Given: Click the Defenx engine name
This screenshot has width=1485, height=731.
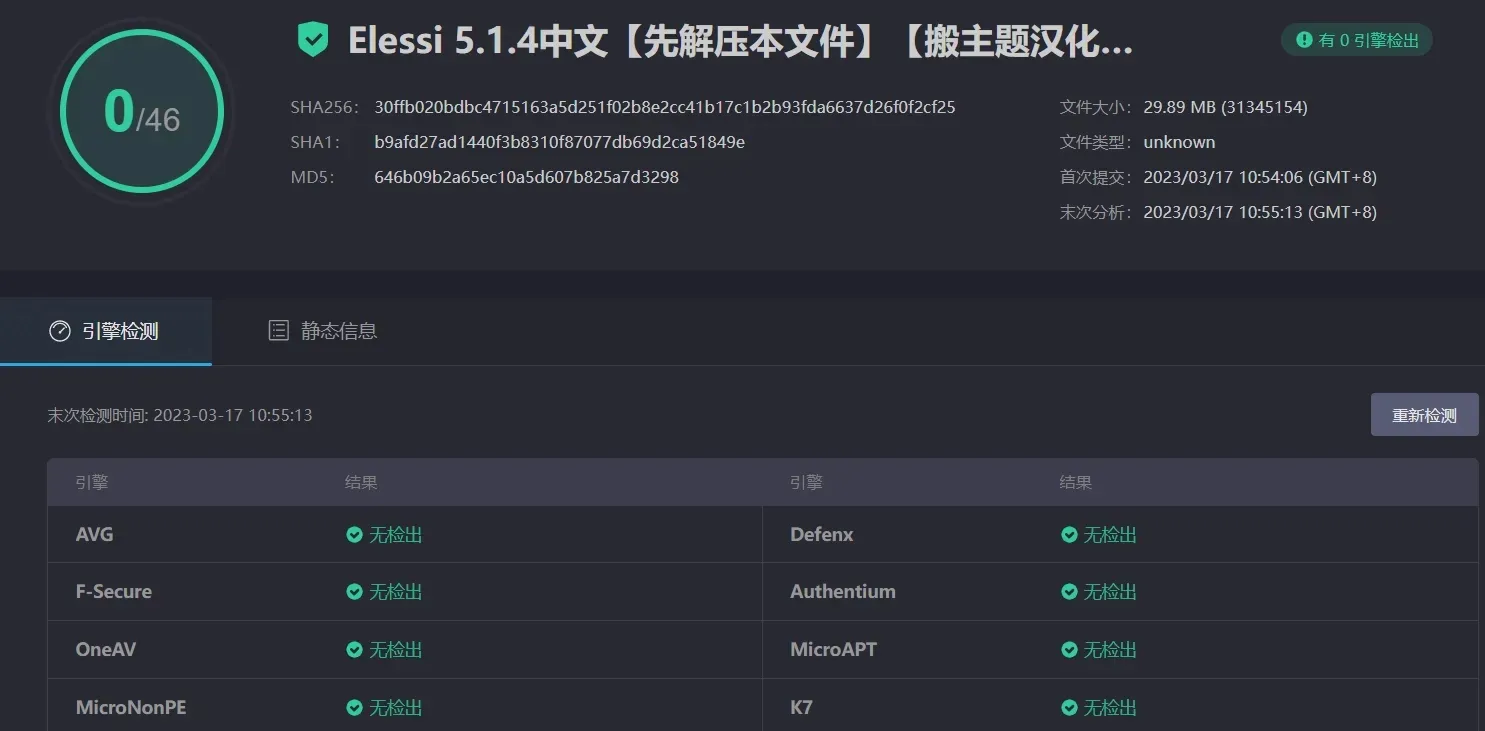Looking at the screenshot, I should (x=822, y=535).
